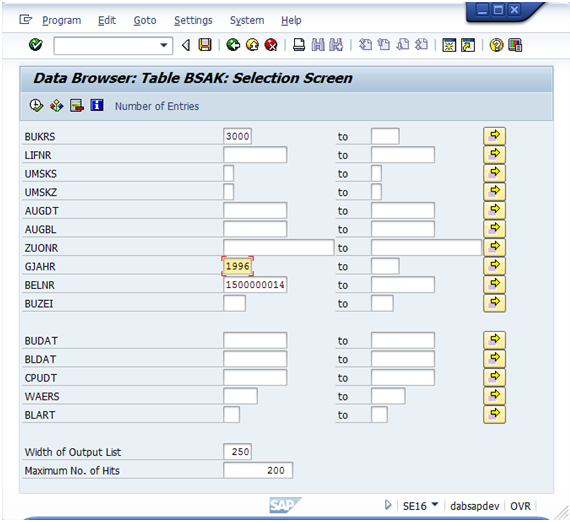Click the Find binoculars icon
The height and width of the screenshot is (522, 570).
[x=318, y=45]
